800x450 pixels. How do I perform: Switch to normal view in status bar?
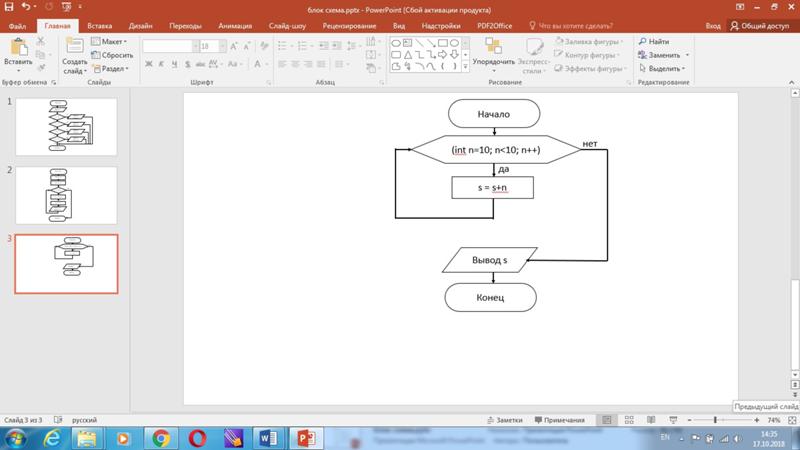[609, 420]
